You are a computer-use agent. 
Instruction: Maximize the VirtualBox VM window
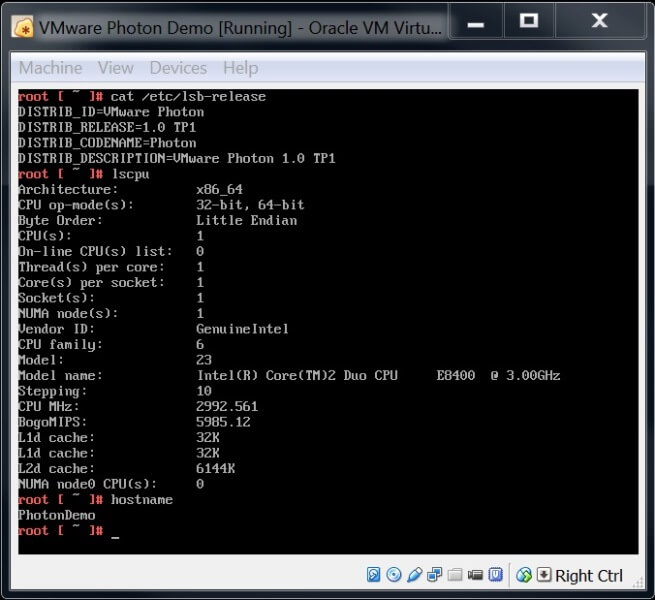pos(529,20)
